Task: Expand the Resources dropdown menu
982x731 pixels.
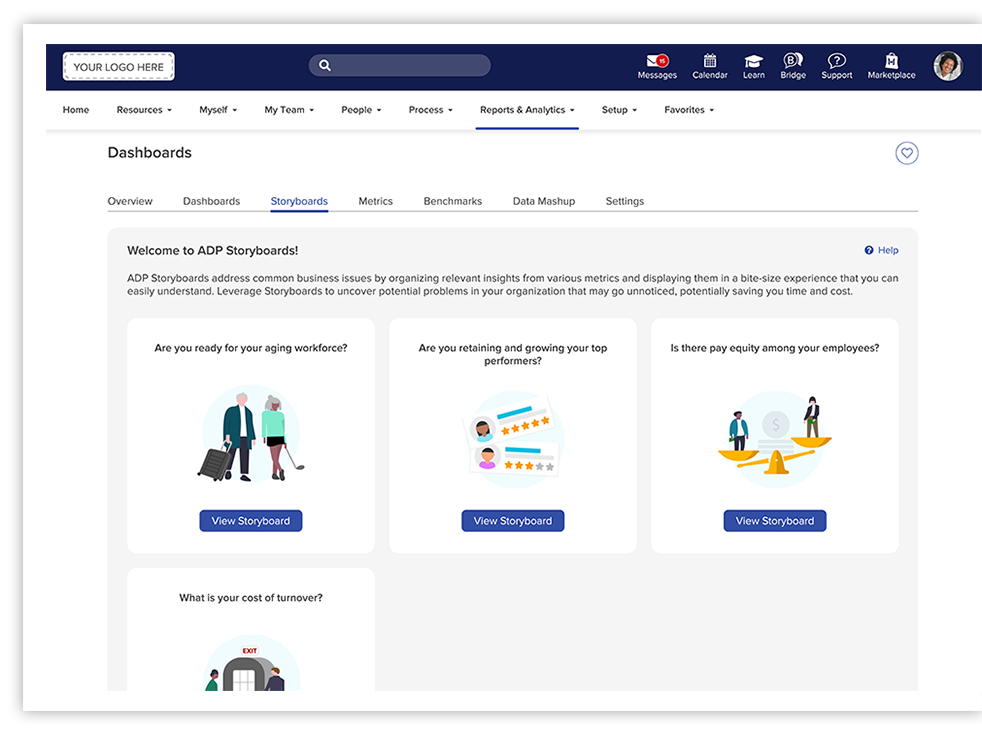Action: click(144, 110)
